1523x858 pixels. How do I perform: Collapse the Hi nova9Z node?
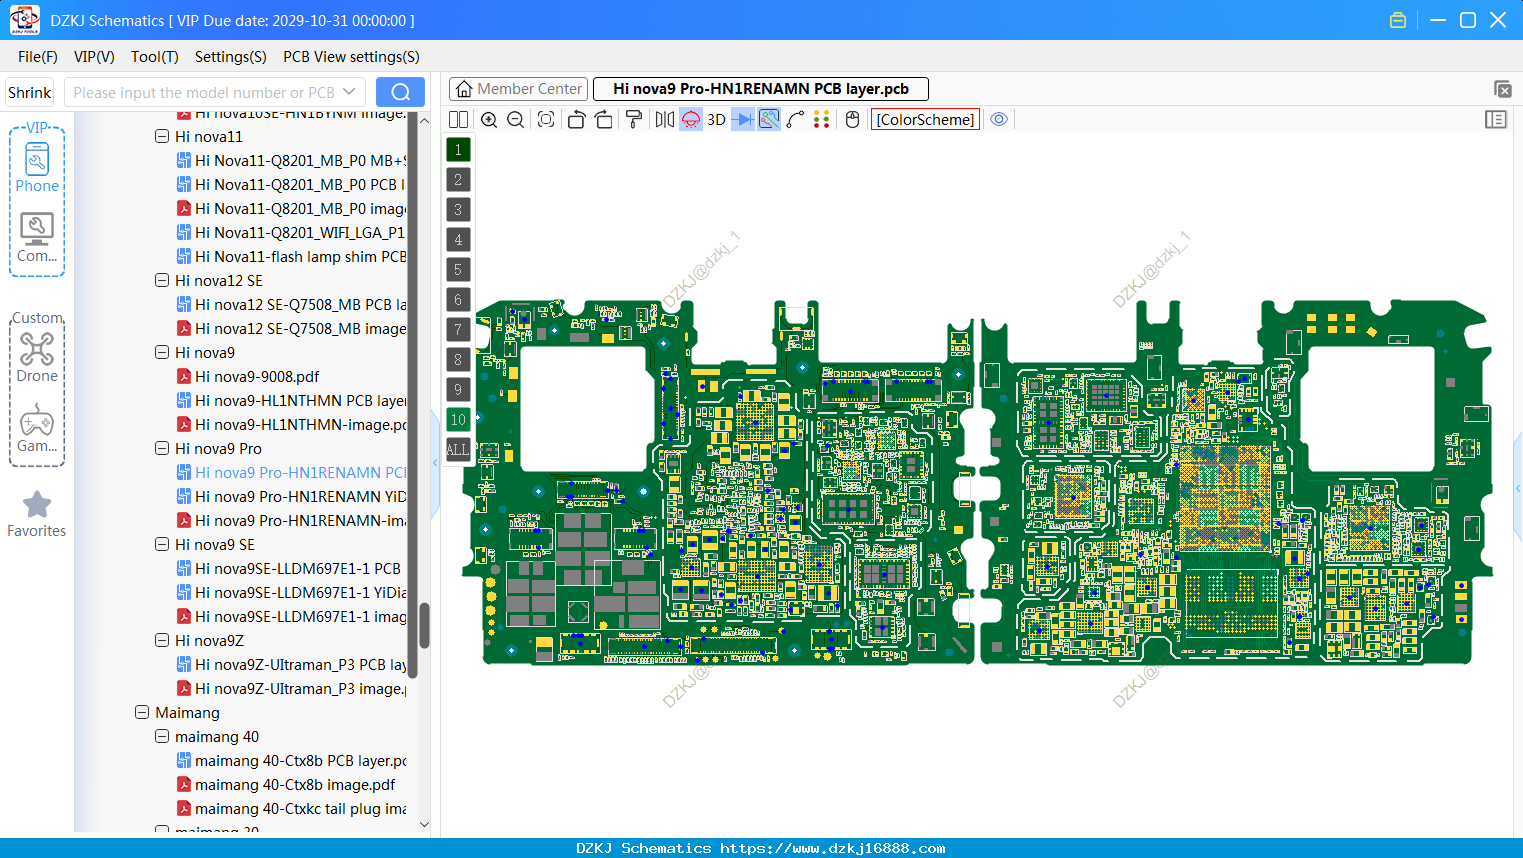click(x=162, y=640)
